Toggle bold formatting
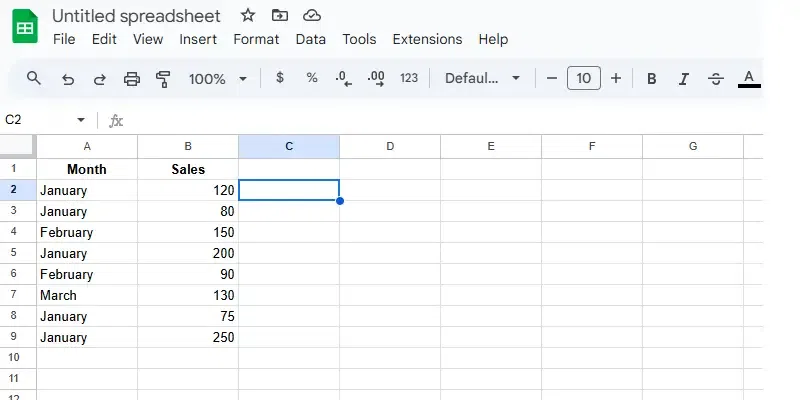The height and width of the screenshot is (400, 800). click(652, 78)
